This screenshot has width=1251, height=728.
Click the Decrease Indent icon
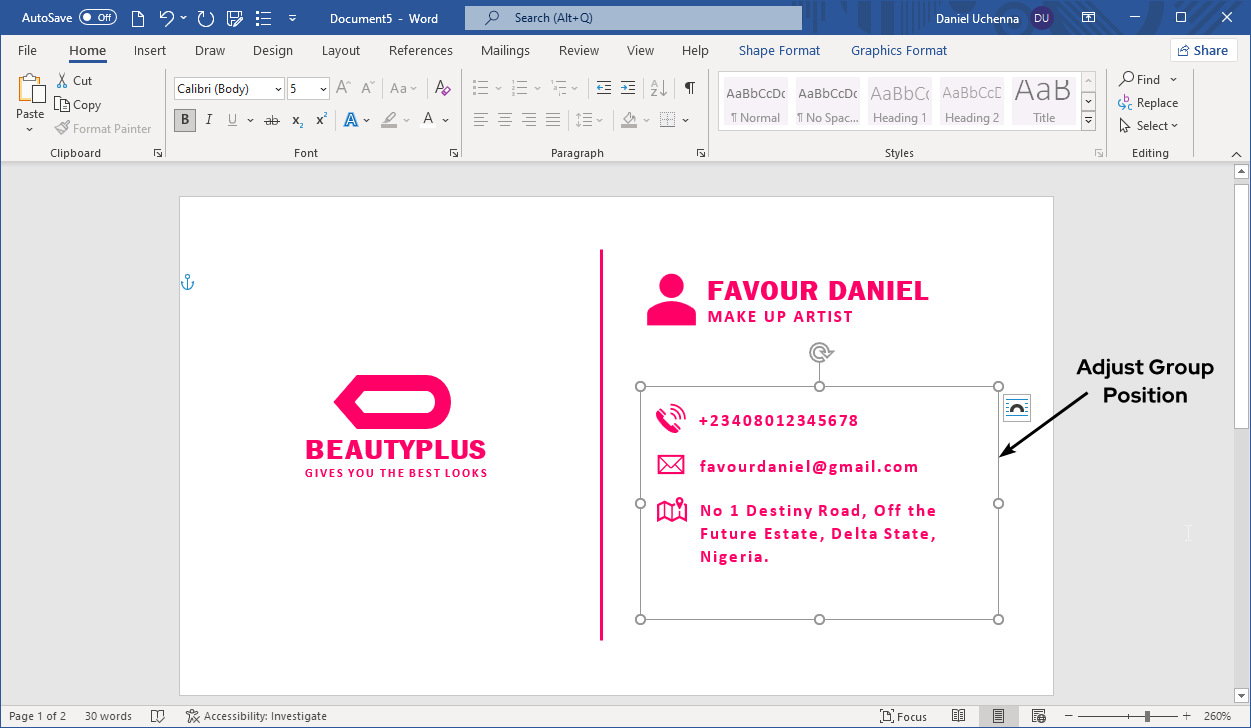click(603, 89)
